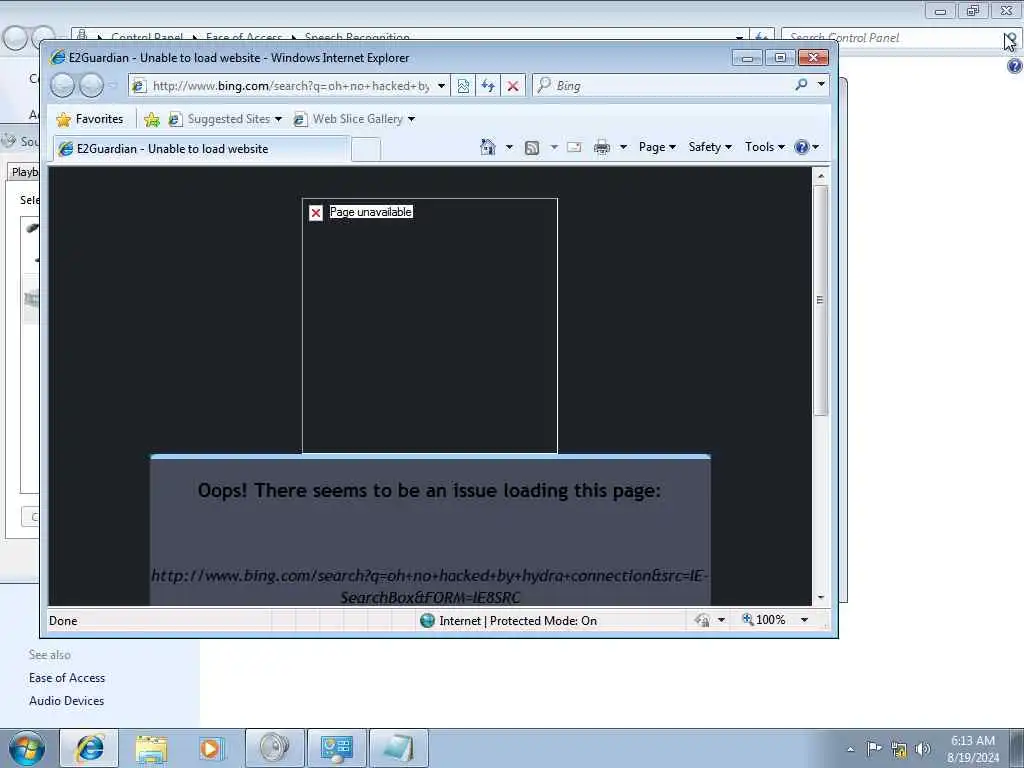Click the address bar URL field
The height and width of the screenshot is (768, 1024).
[291, 86]
